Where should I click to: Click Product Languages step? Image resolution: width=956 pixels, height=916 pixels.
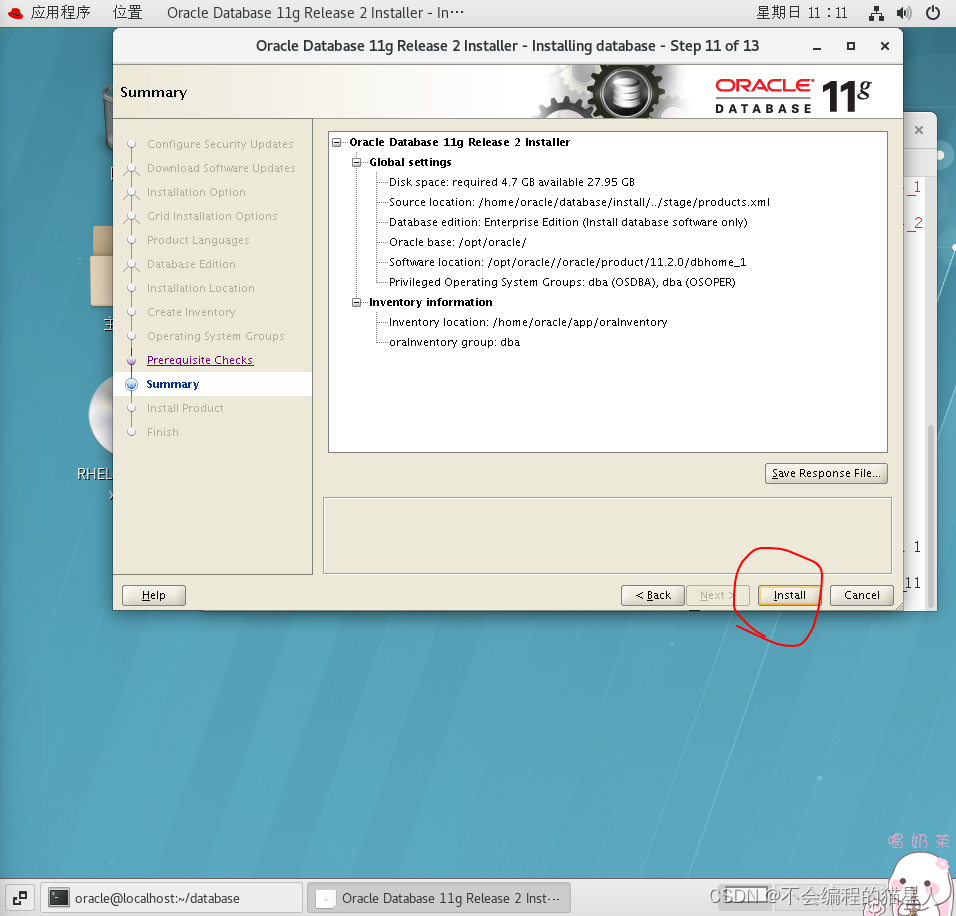coord(198,240)
